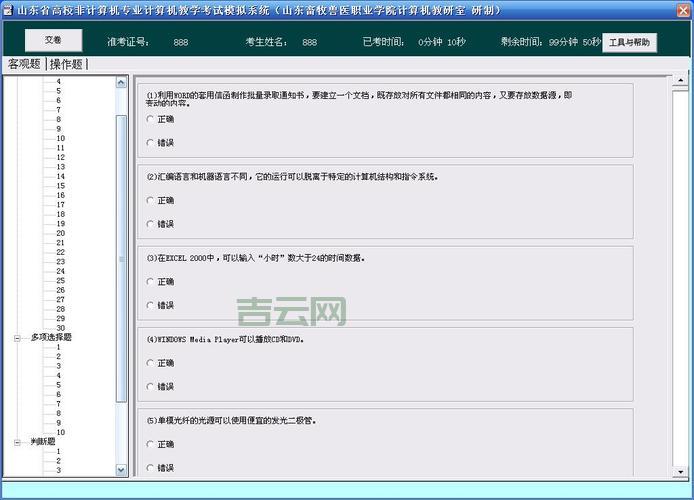Image resolution: width=694 pixels, height=500 pixels.
Task: Click the question panel scroll up arrow
Action: pyautogui.click(x=680, y=80)
